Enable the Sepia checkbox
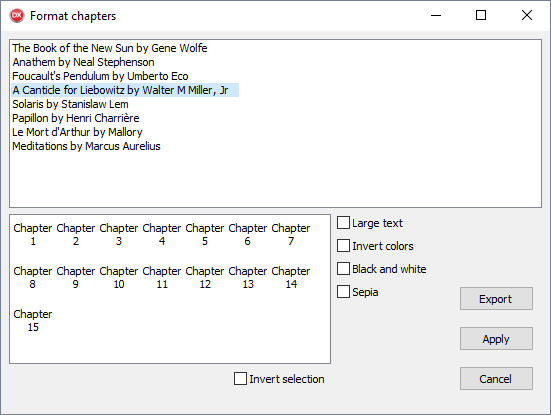The width and height of the screenshot is (551, 415). point(343,292)
